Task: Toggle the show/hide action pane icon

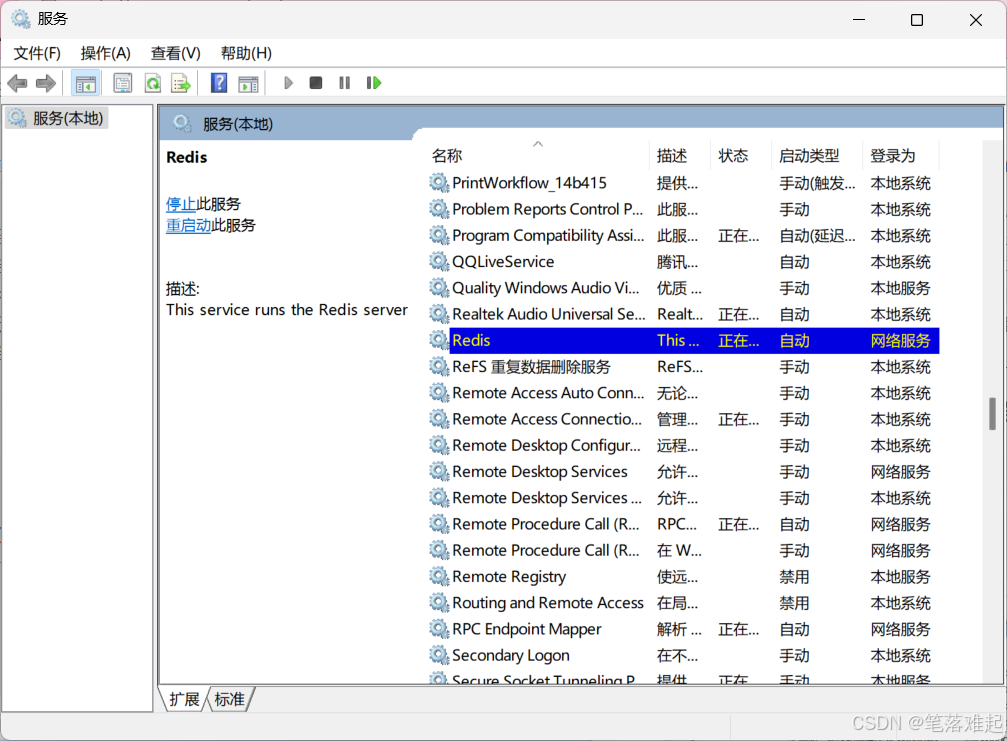Action: (x=248, y=83)
